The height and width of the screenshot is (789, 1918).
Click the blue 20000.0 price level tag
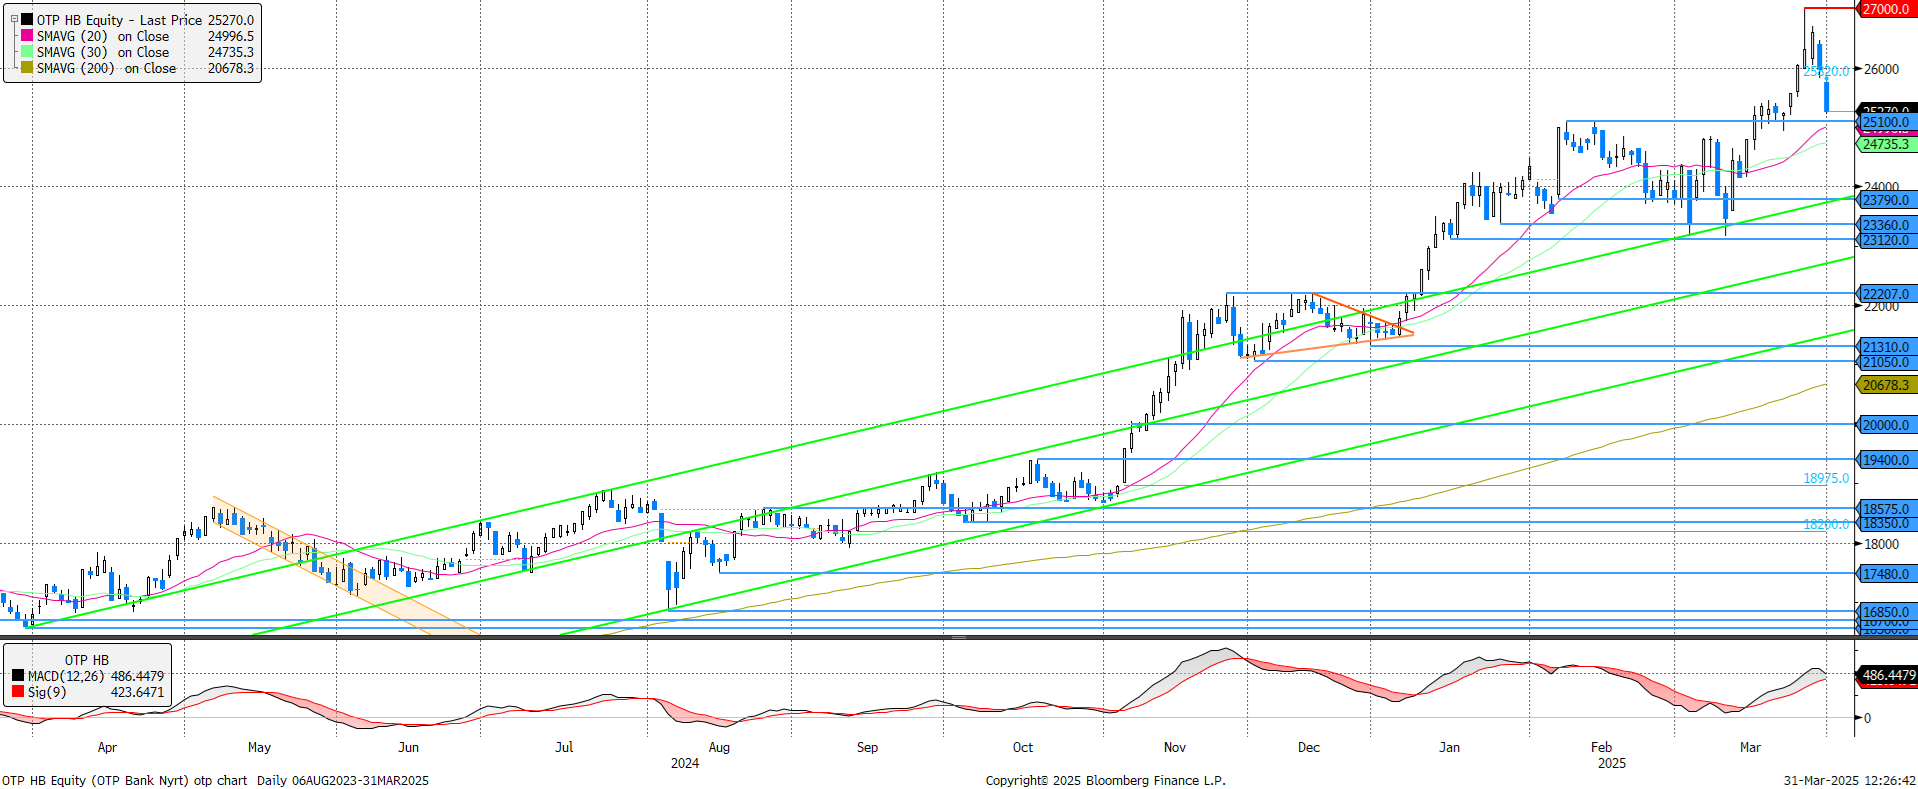point(1886,425)
